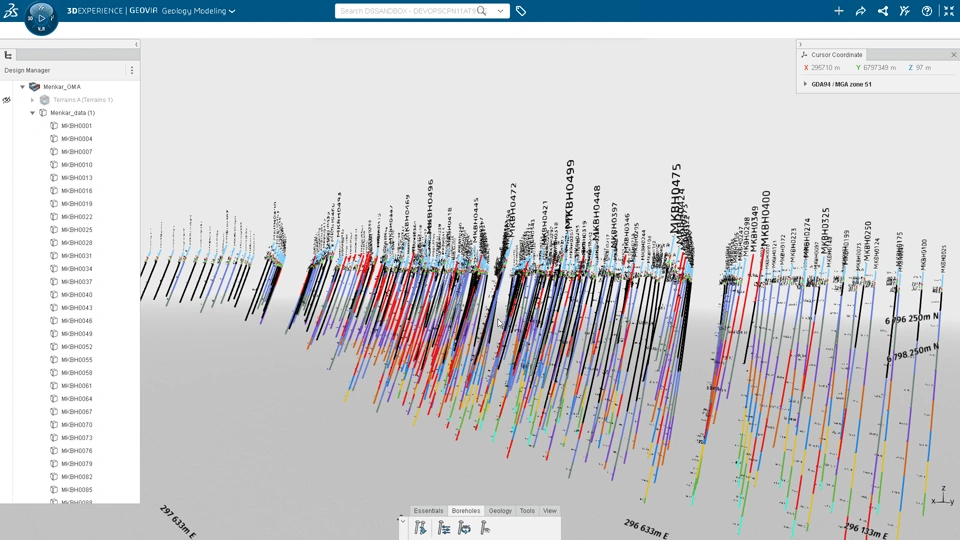Collapse the Menkar_data node
The width and height of the screenshot is (960, 540).
[32, 113]
